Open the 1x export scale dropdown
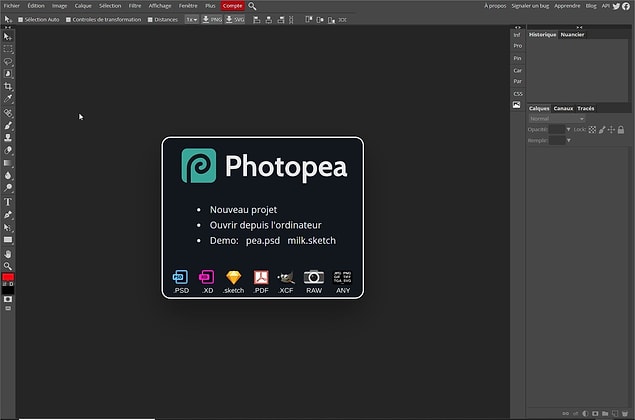The image size is (635, 420). pos(192,19)
